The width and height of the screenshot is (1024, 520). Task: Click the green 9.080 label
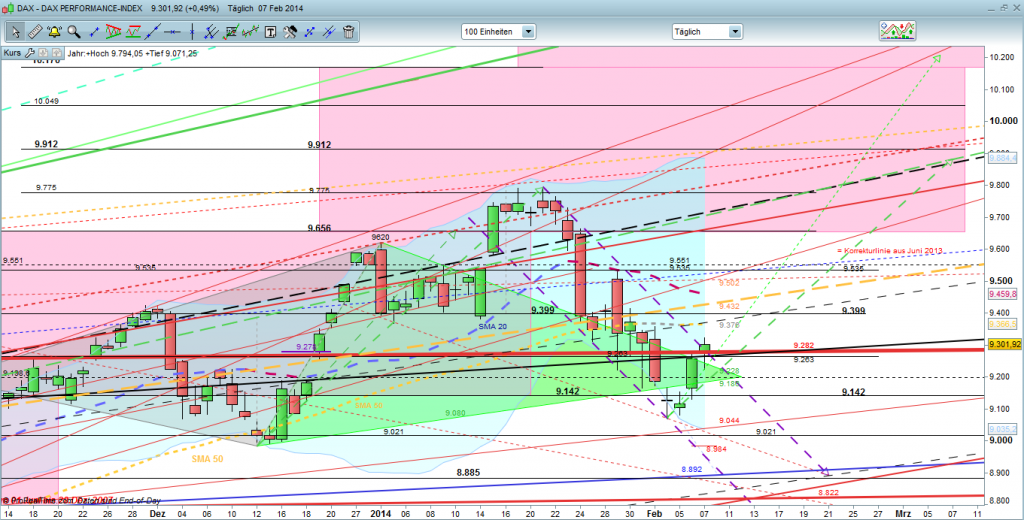click(455, 414)
